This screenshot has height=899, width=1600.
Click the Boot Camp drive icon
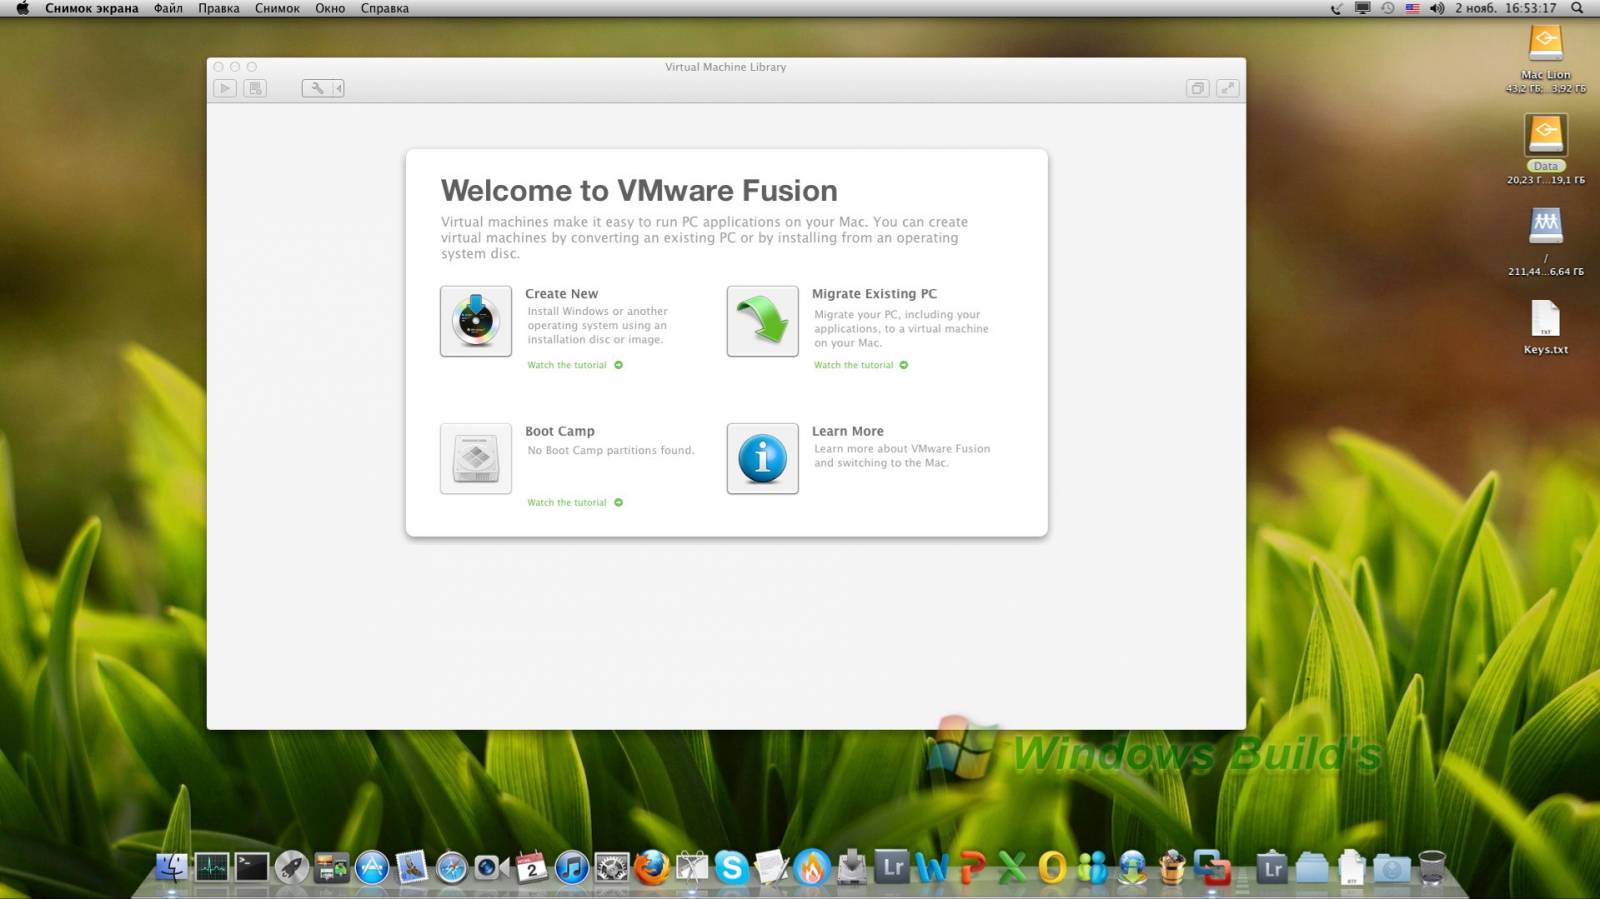(x=476, y=458)
